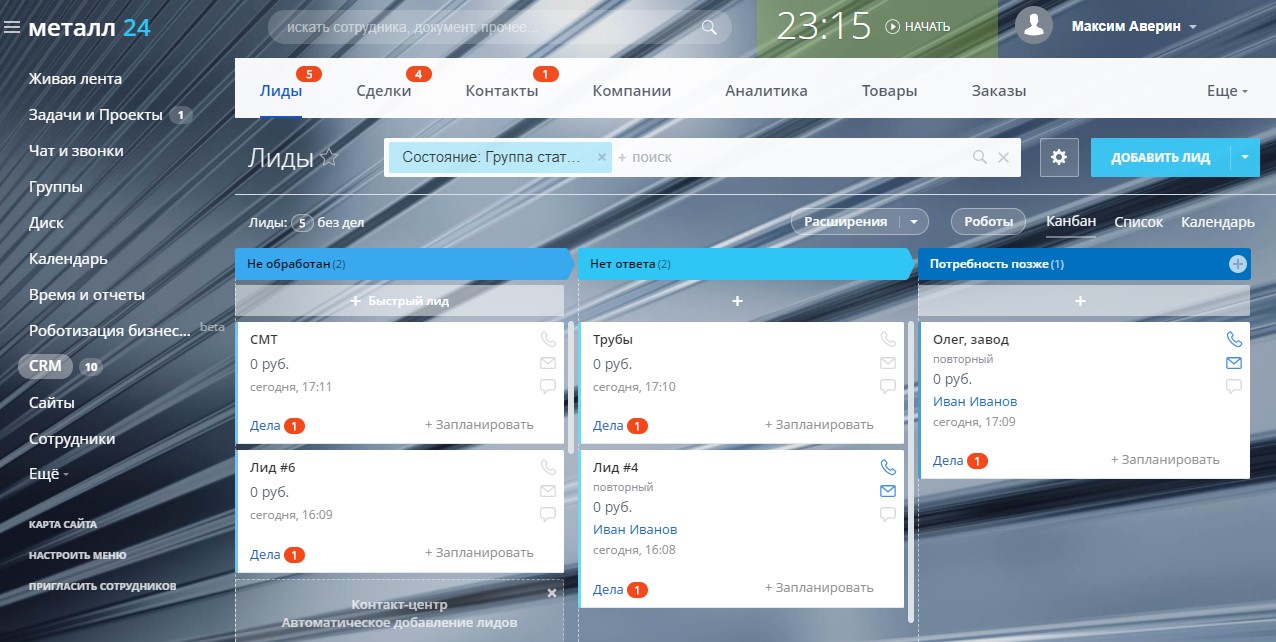Open Чат и звонки in sidebar
This screenshot has height=642, width=1276.
(x=76, y=151)
